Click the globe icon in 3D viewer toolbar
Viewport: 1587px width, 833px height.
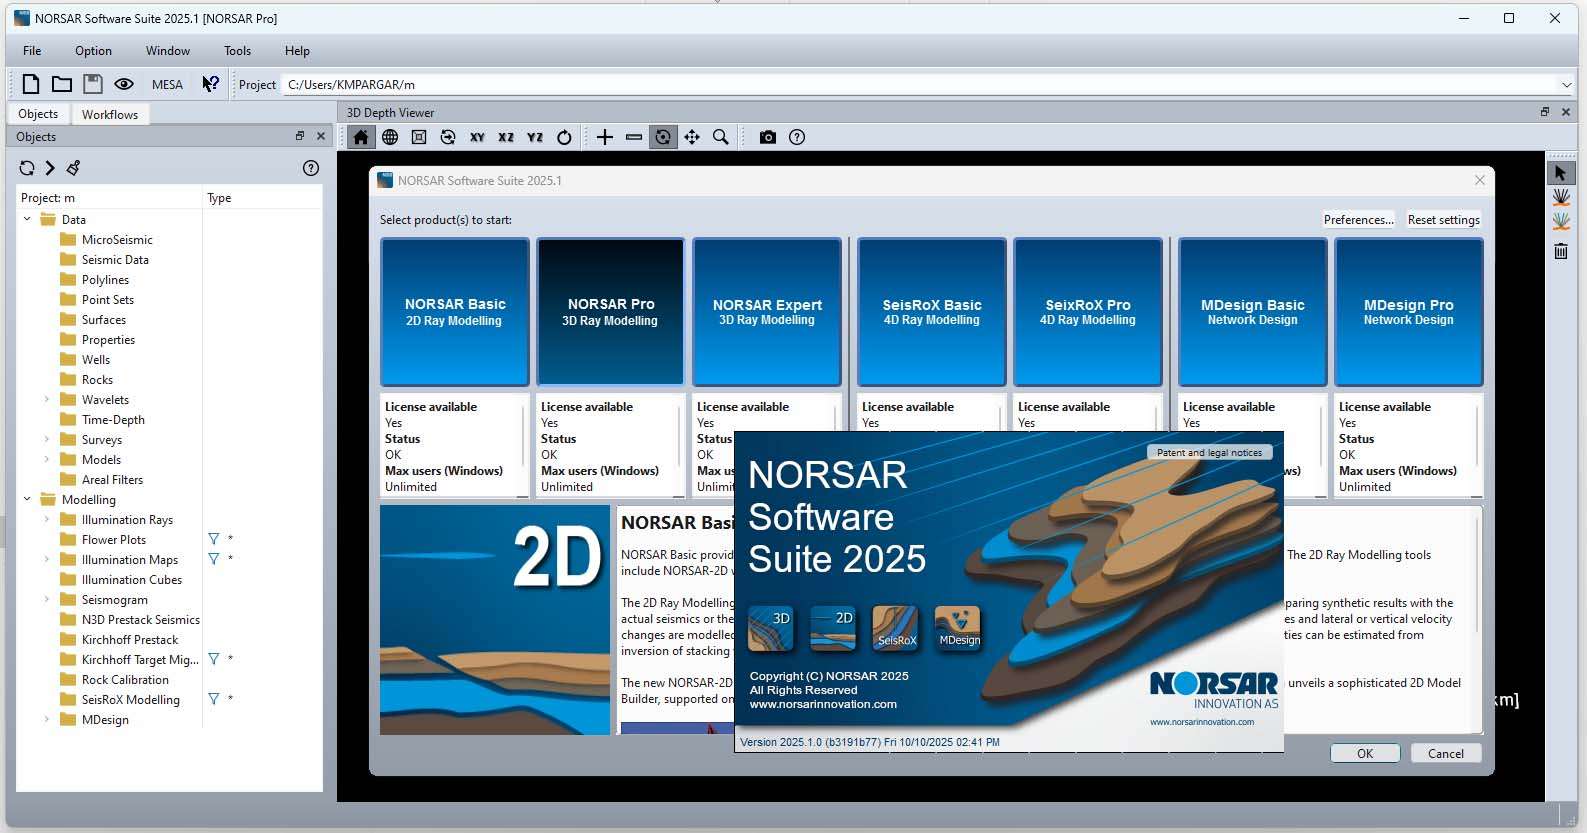pyautogui.click(x=390, y=137)
